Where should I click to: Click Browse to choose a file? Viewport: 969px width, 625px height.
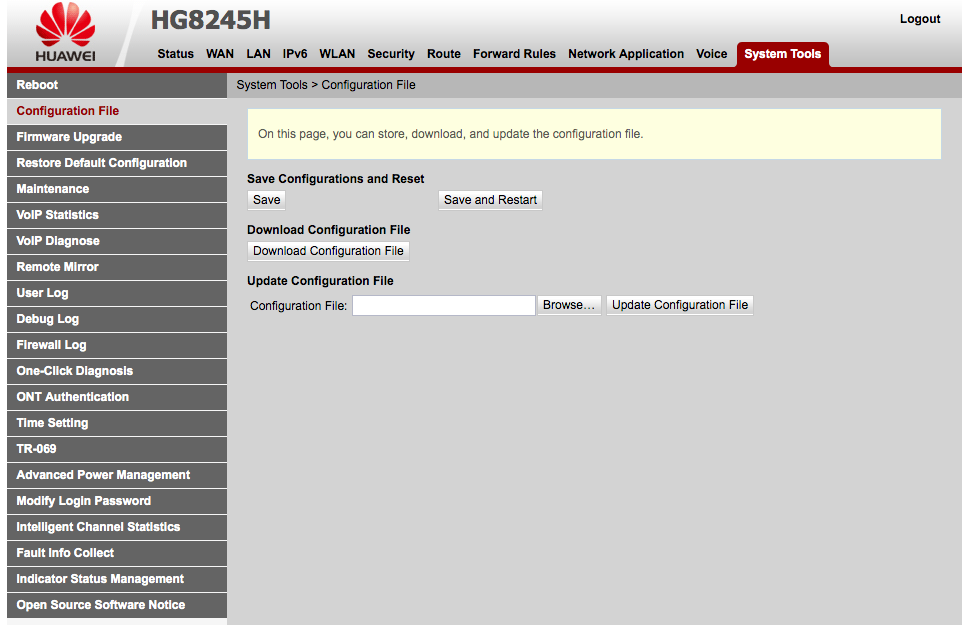click(569, 305)
